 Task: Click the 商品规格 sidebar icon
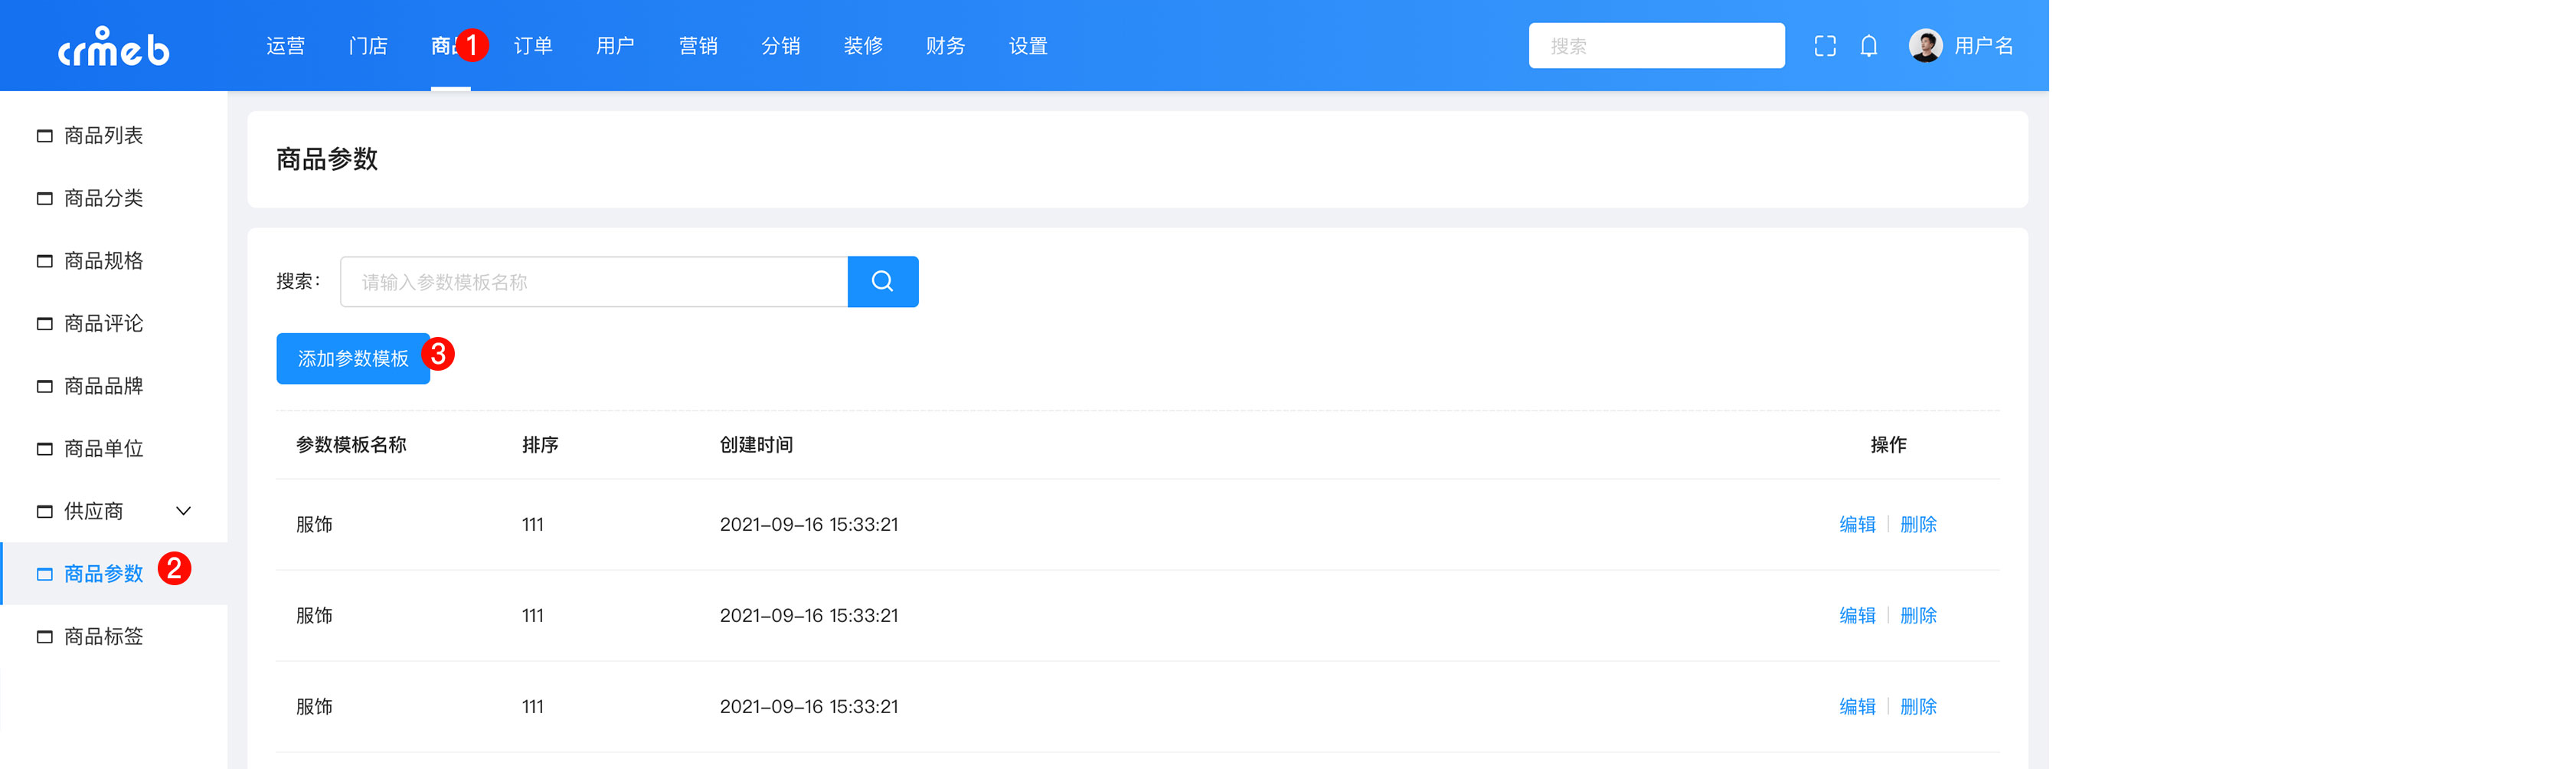point(45,261)
